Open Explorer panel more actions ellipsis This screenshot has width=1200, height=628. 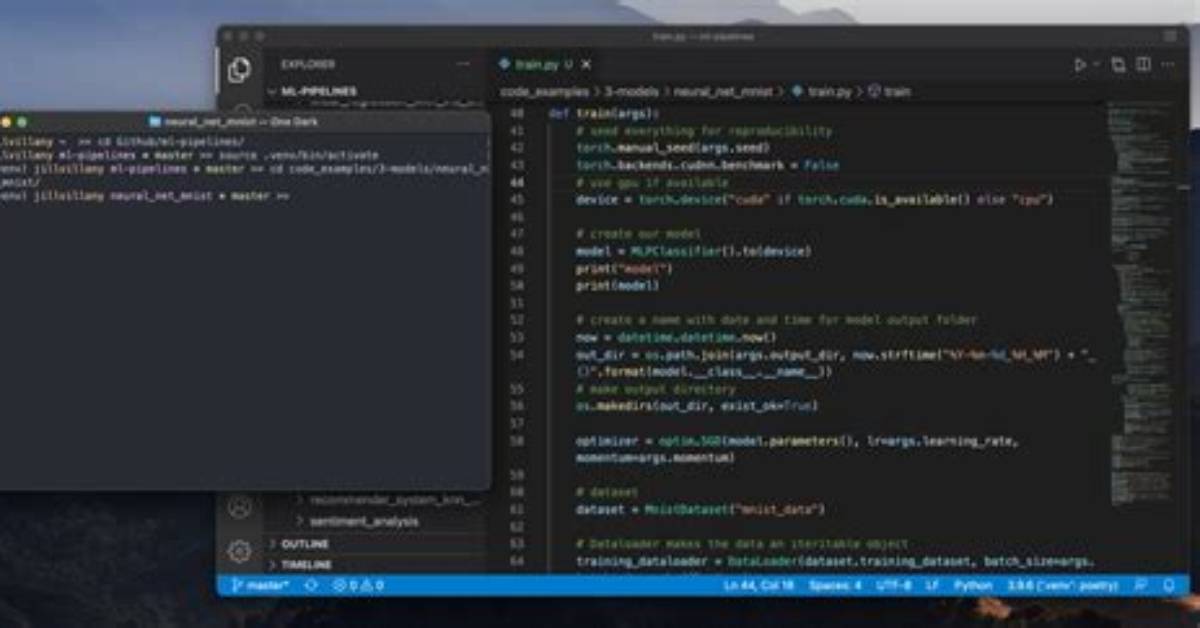point(462,64)
